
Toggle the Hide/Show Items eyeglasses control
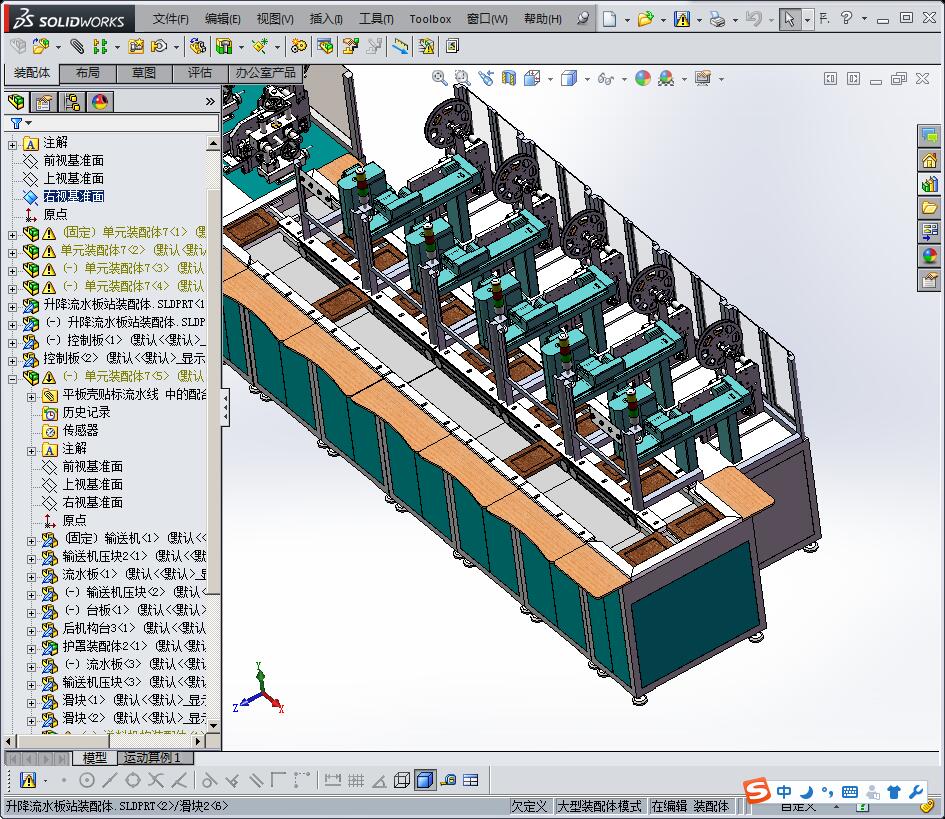pos(605,78)
